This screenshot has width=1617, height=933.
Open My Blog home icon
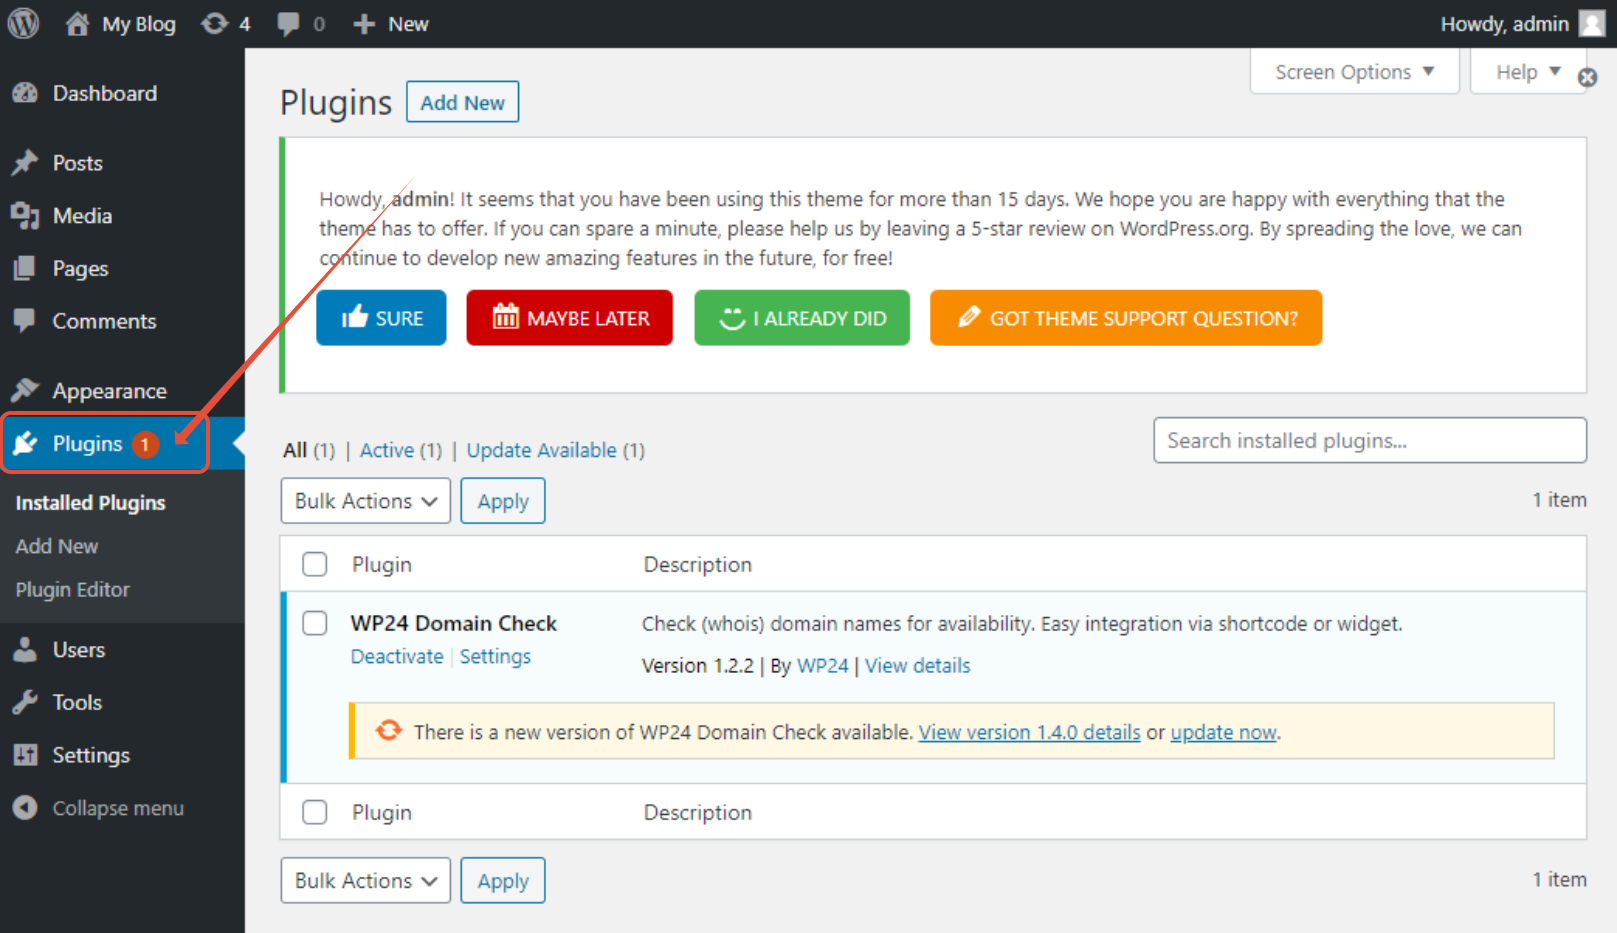pos(77,24)
